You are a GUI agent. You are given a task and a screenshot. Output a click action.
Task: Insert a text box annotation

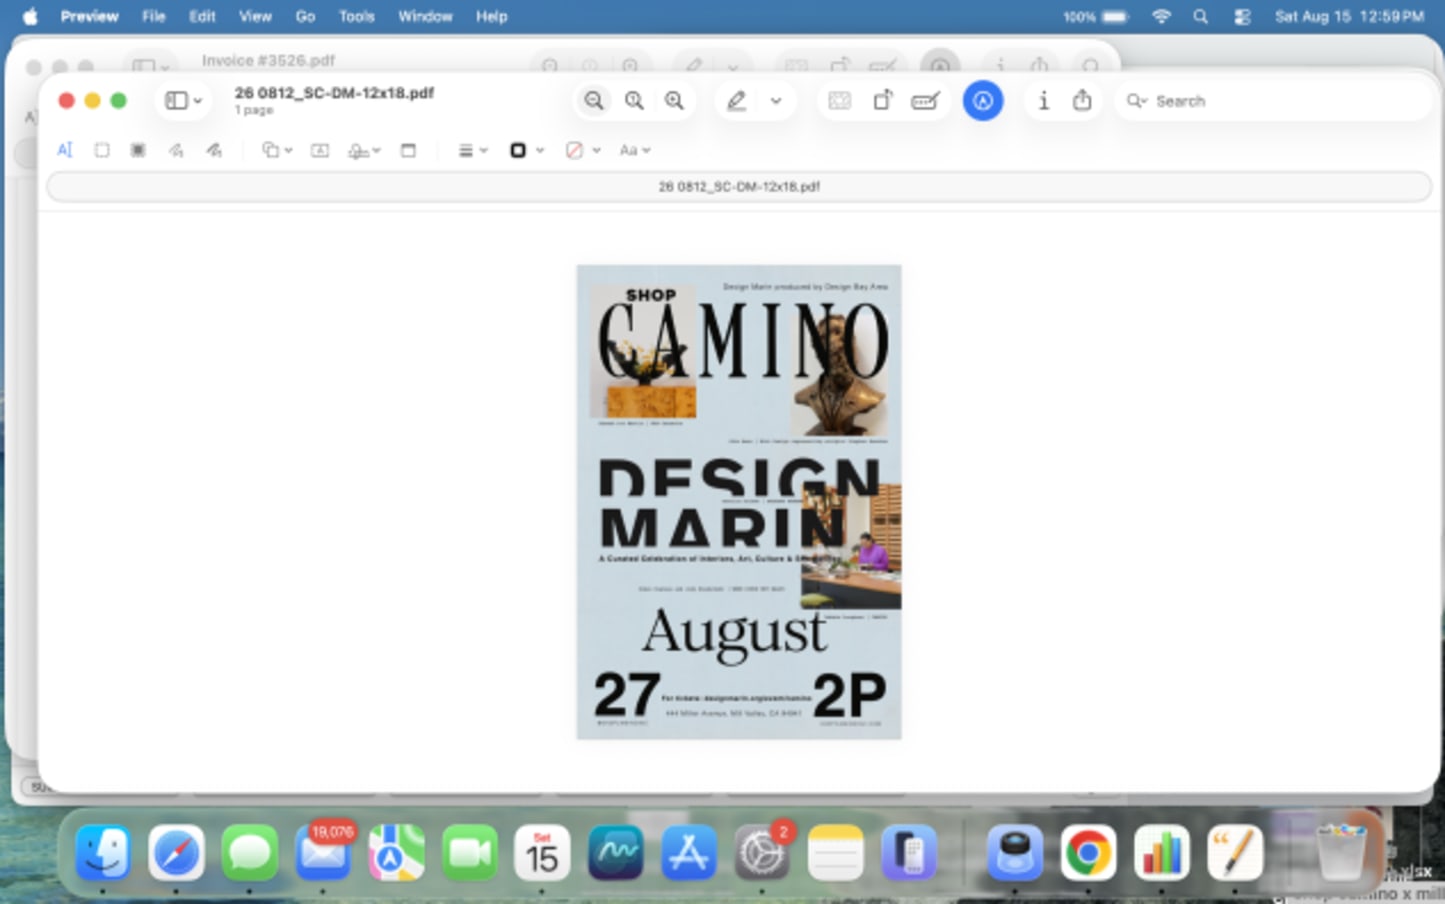pos(320,150)
